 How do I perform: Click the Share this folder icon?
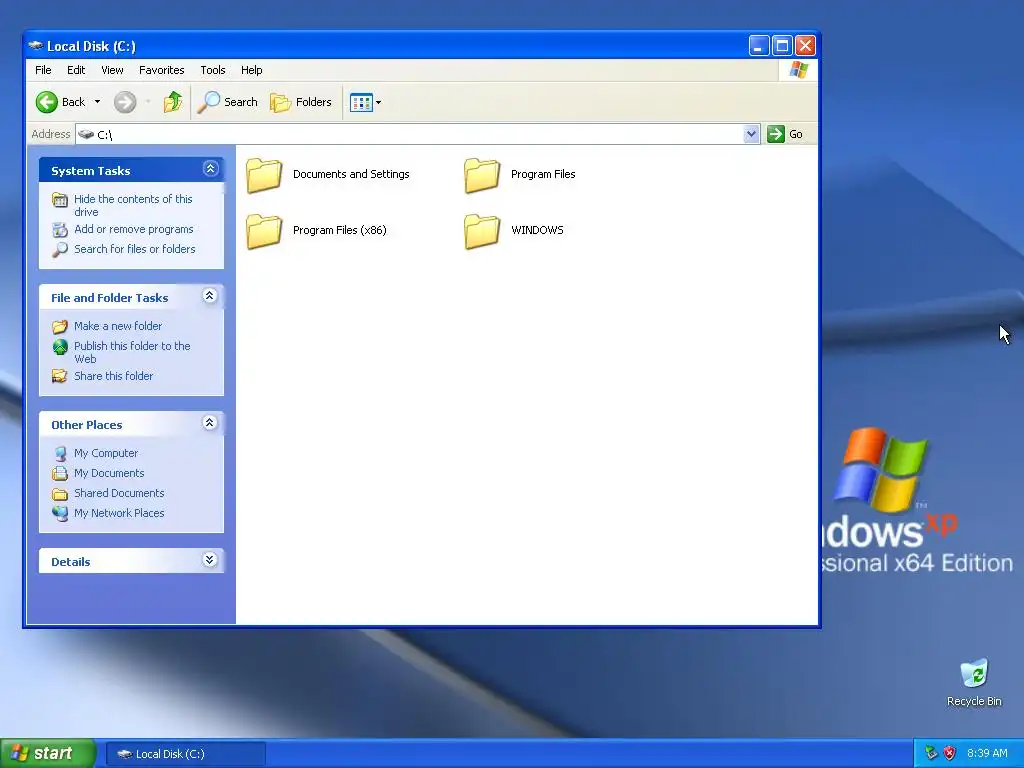pos(60,376)
